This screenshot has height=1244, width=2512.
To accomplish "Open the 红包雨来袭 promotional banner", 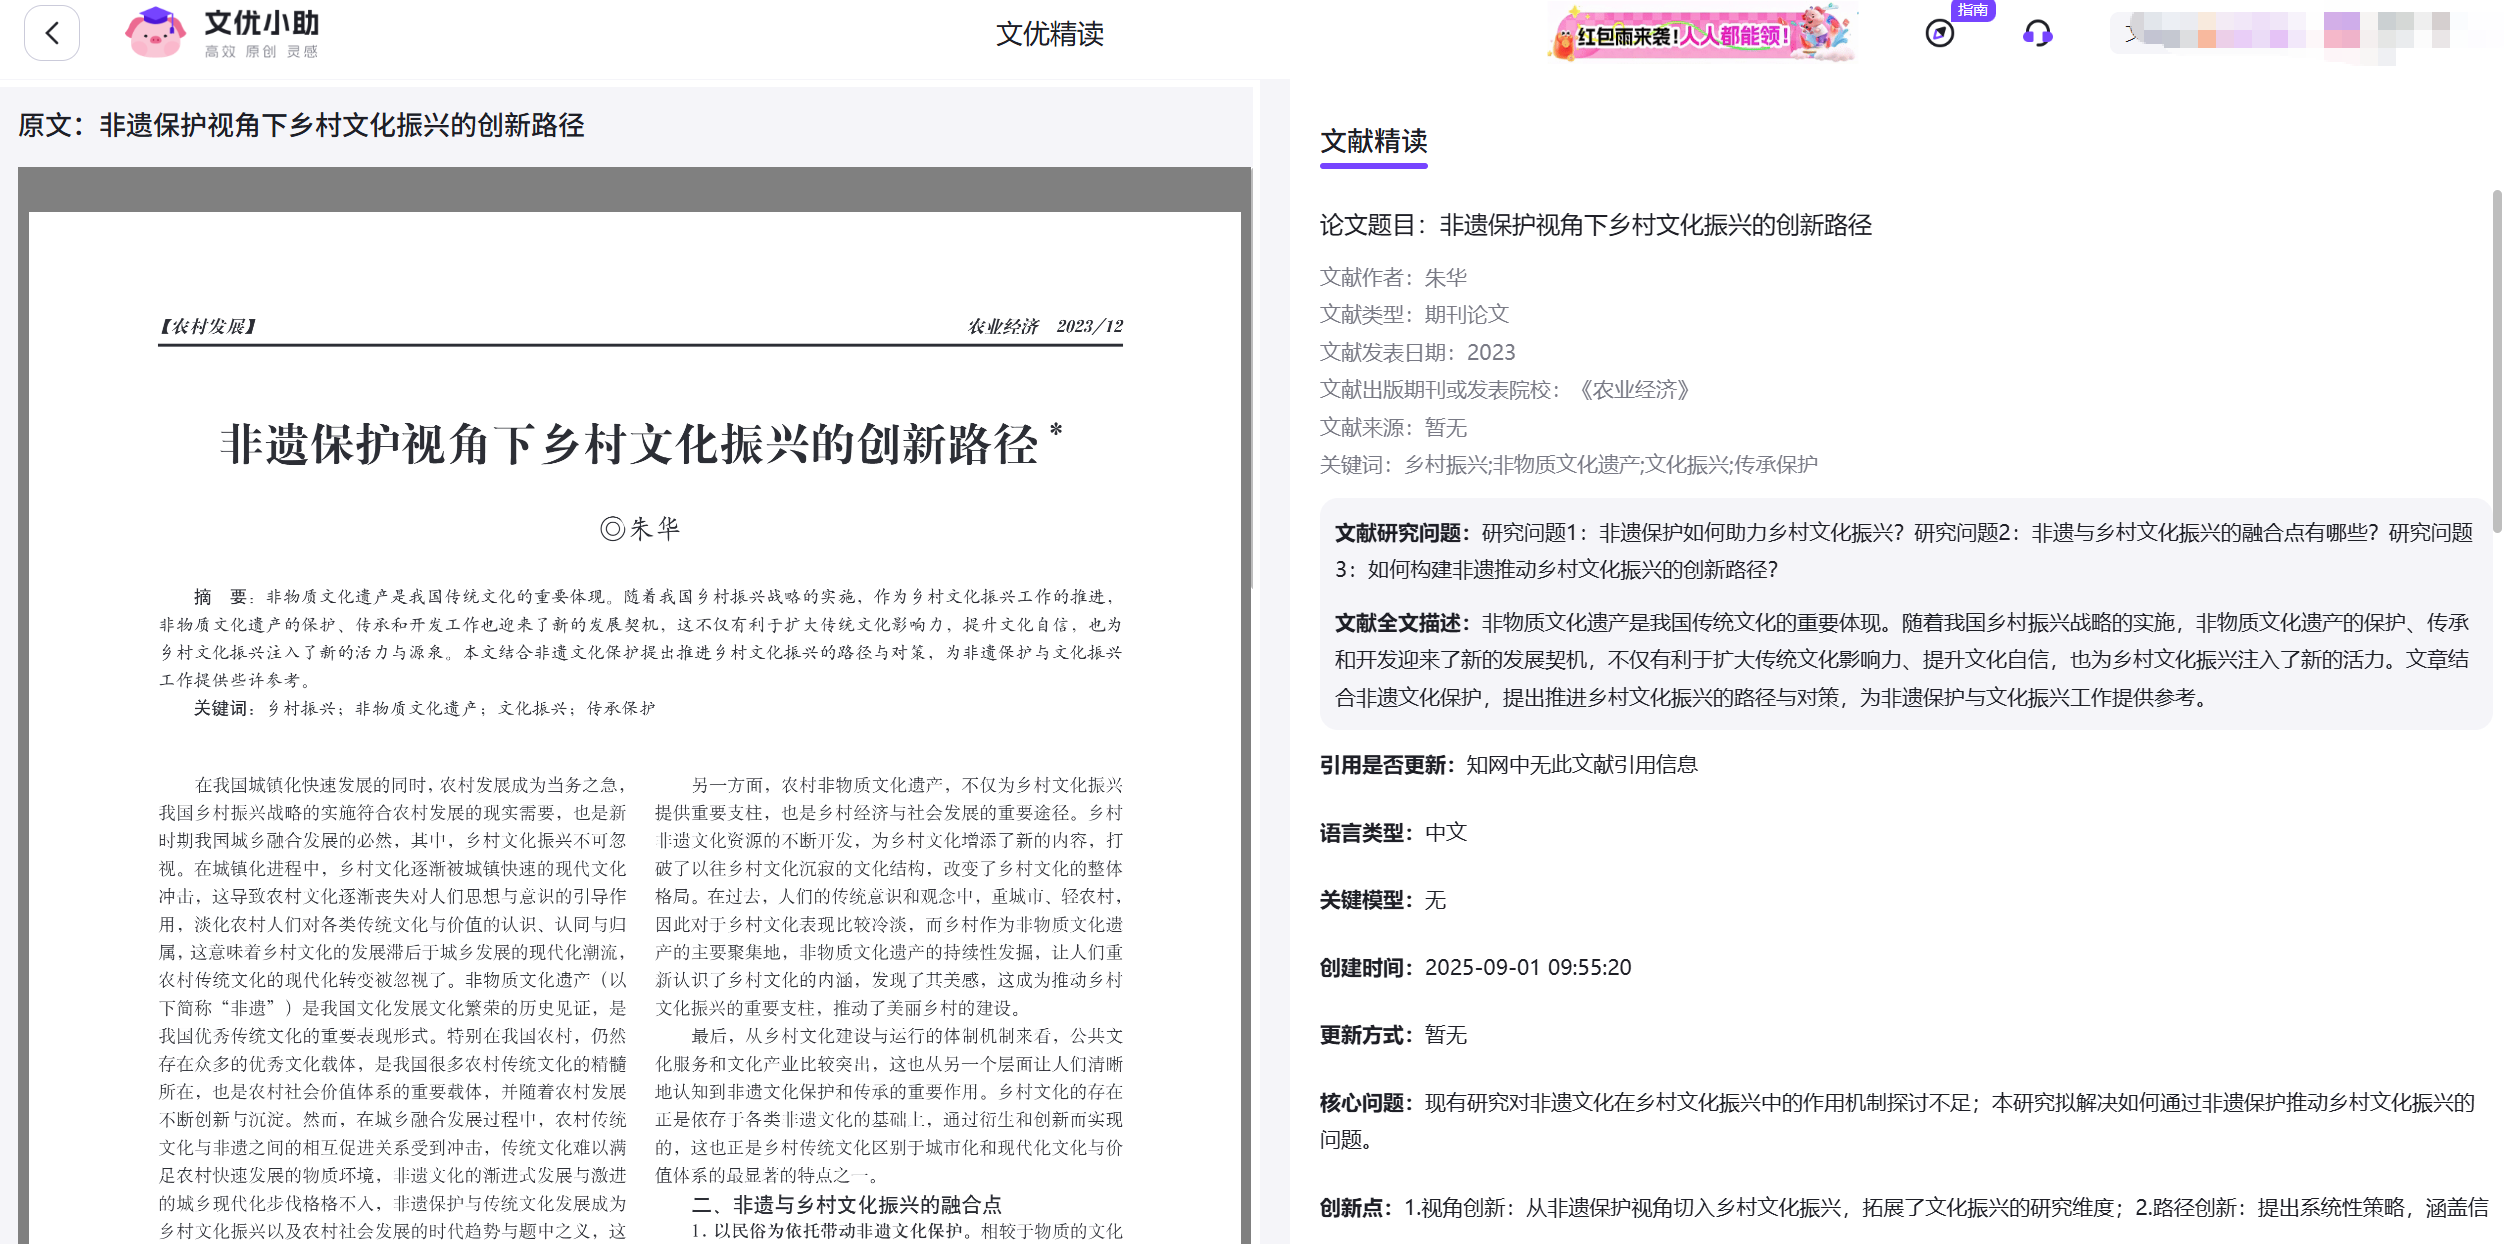I will pos(1700,33).
